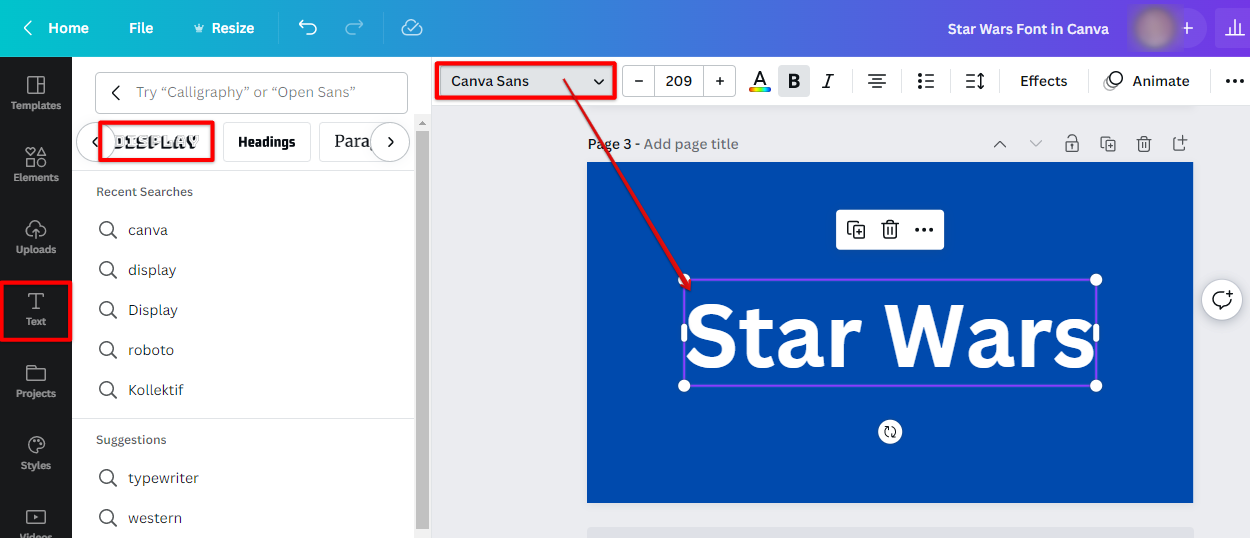Open the Elements panel

click(36, 165)
